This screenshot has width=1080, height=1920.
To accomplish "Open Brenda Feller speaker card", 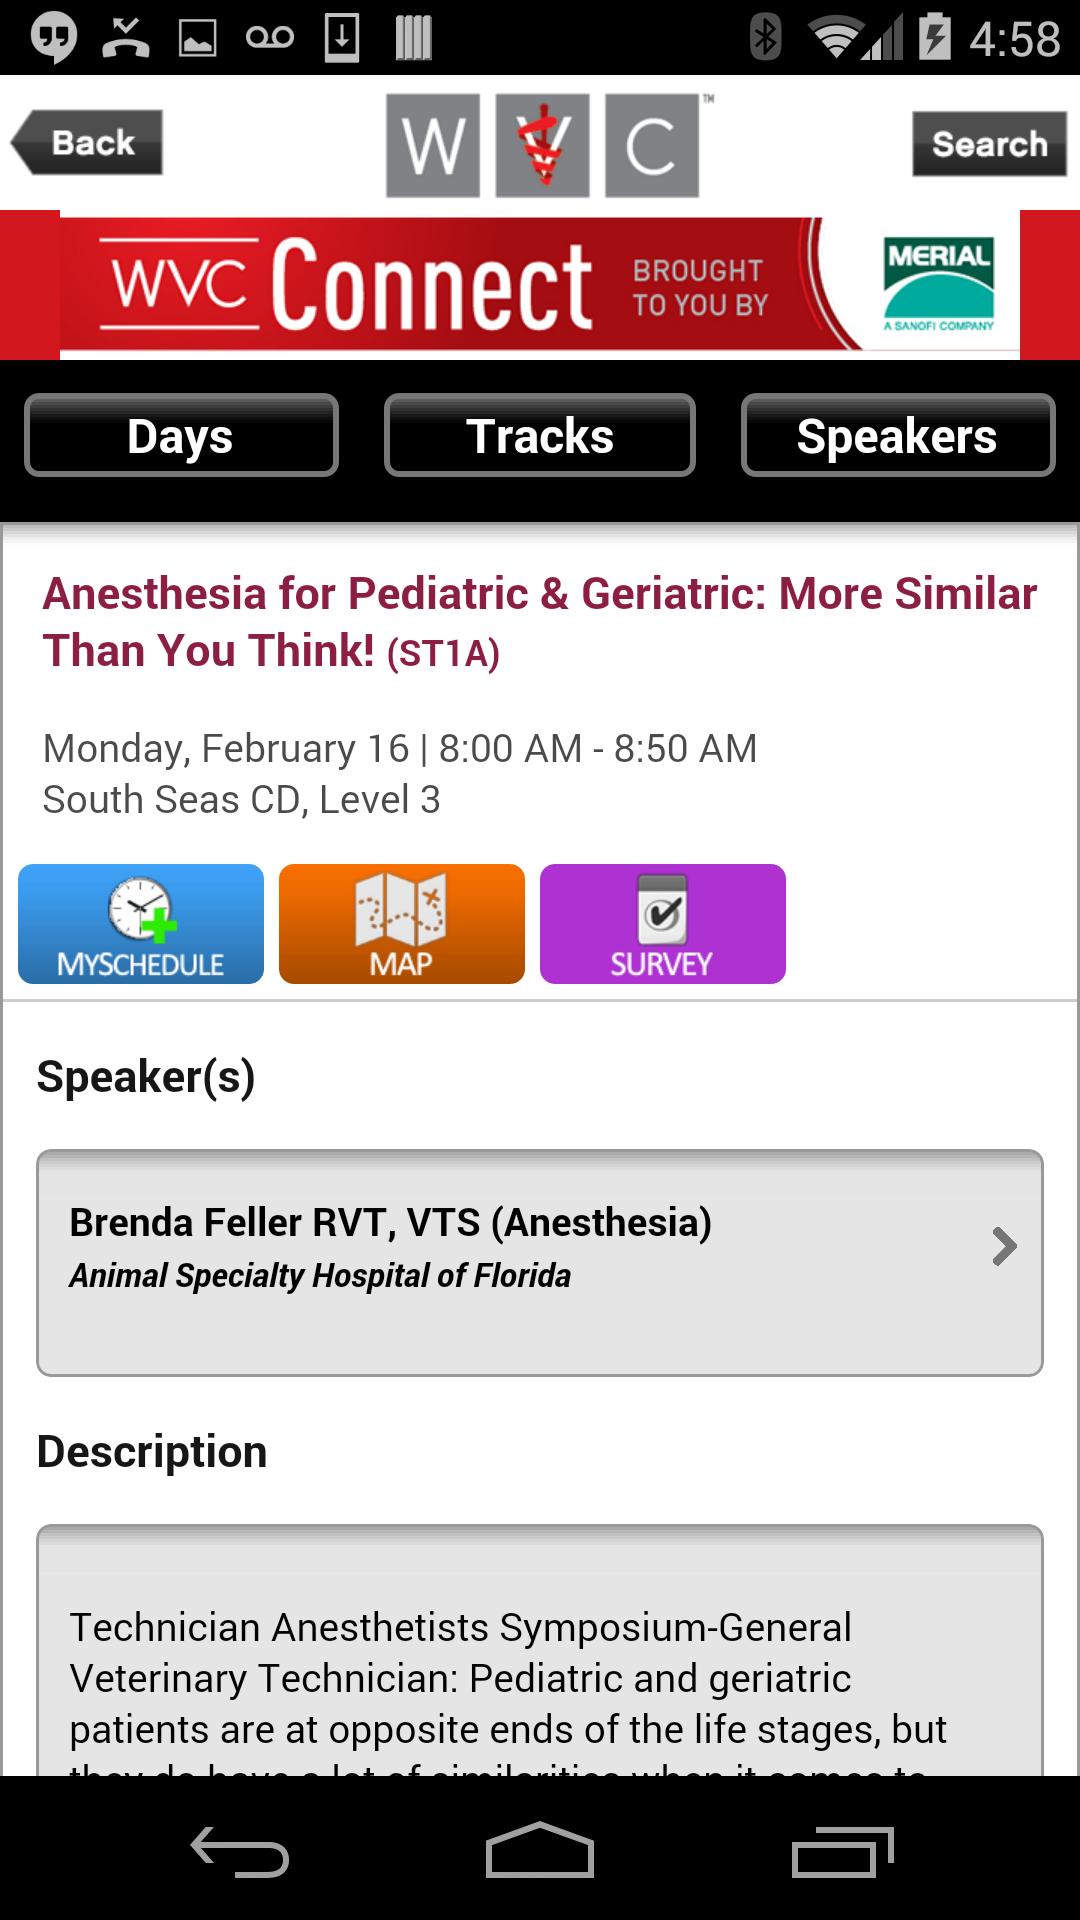I will (x=500, y=1262).
